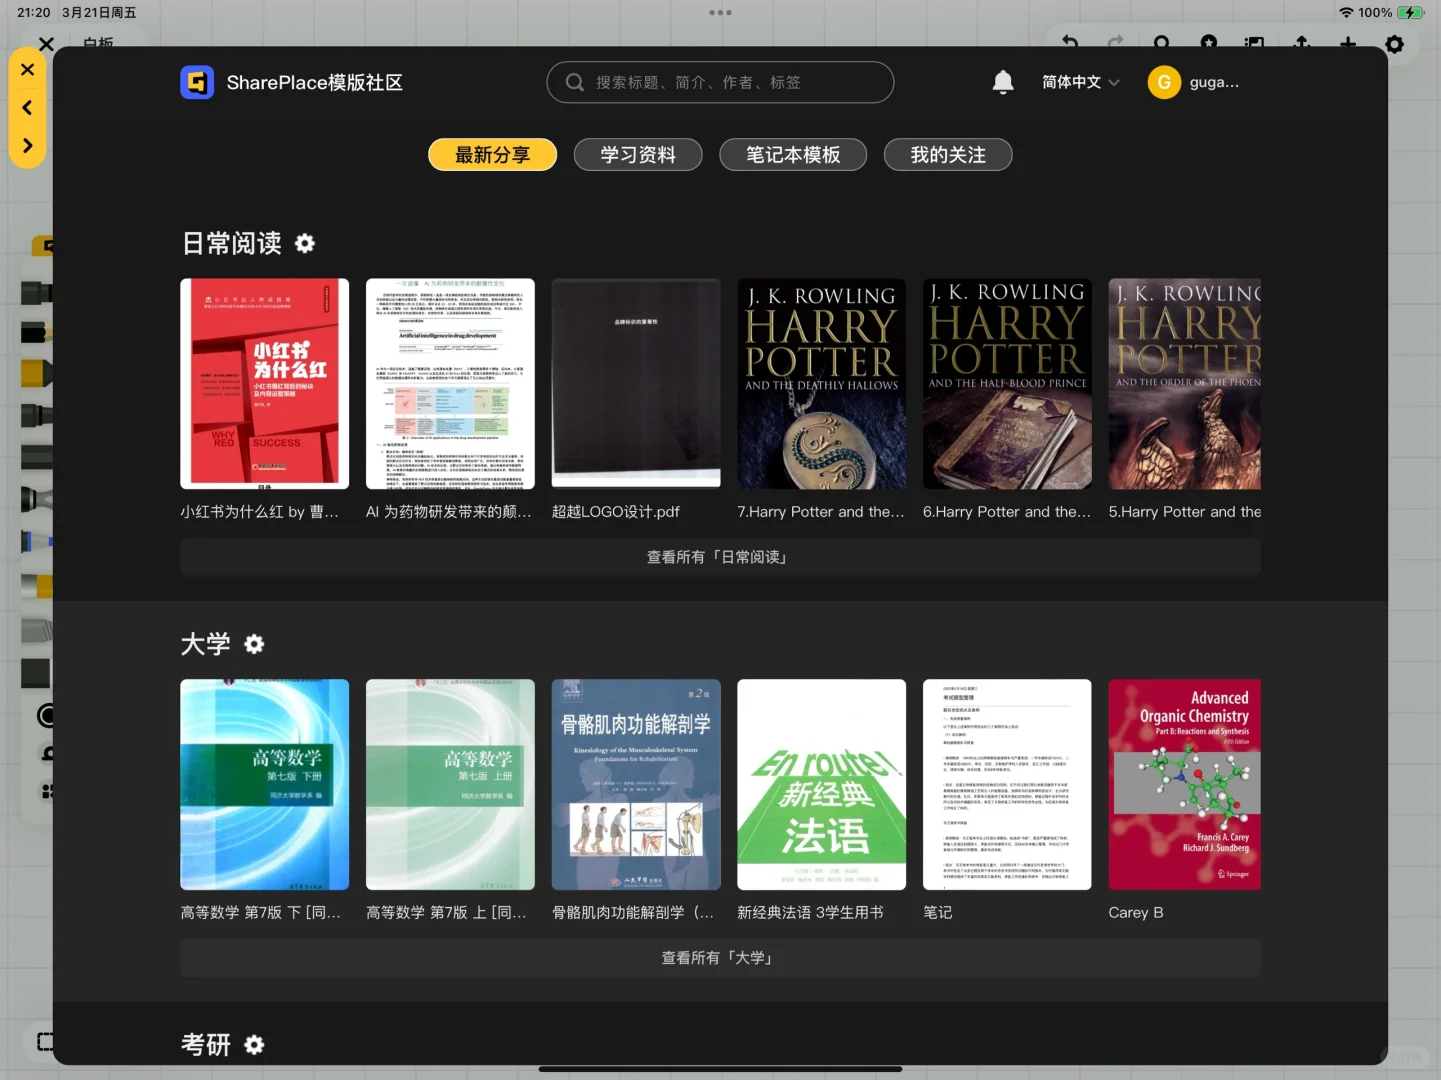Open the notifications bell
This screenshot has height=1080, width=1441.
1003,82
